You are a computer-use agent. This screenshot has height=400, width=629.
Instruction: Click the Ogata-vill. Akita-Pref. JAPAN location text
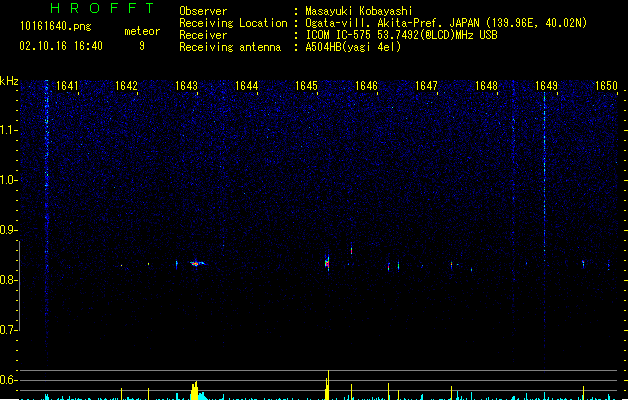click(393, 23)
